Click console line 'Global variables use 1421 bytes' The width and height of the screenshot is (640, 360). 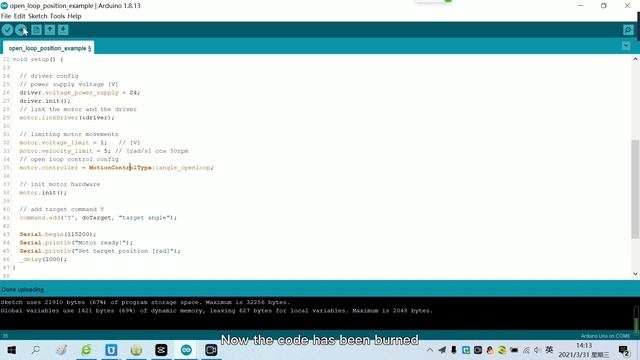[216, 311]
